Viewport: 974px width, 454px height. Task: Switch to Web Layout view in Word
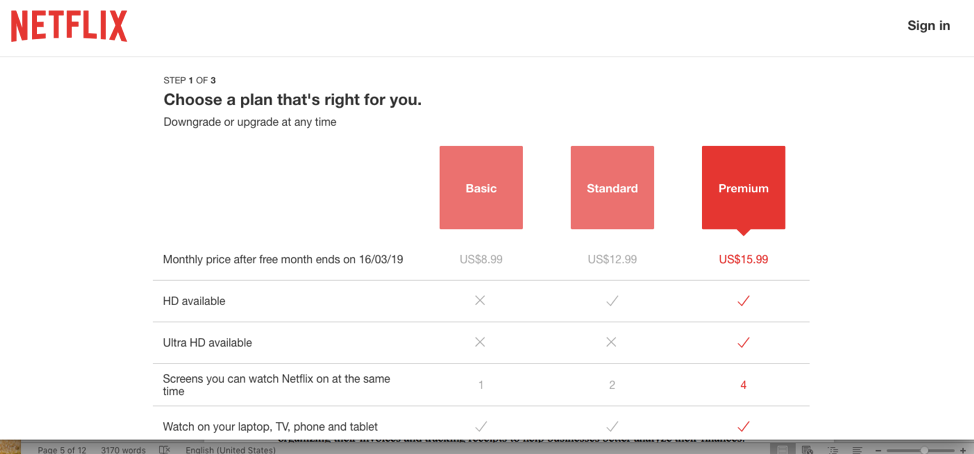808,450
